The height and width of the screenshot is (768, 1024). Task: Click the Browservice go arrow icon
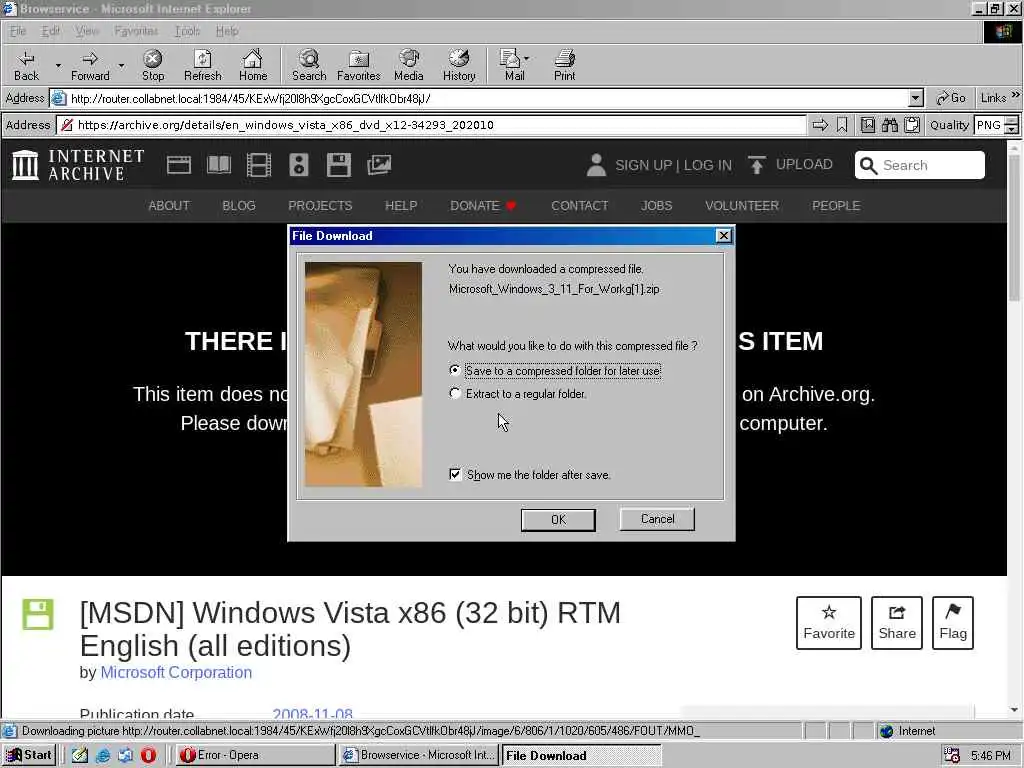click(x=820, y=125)
